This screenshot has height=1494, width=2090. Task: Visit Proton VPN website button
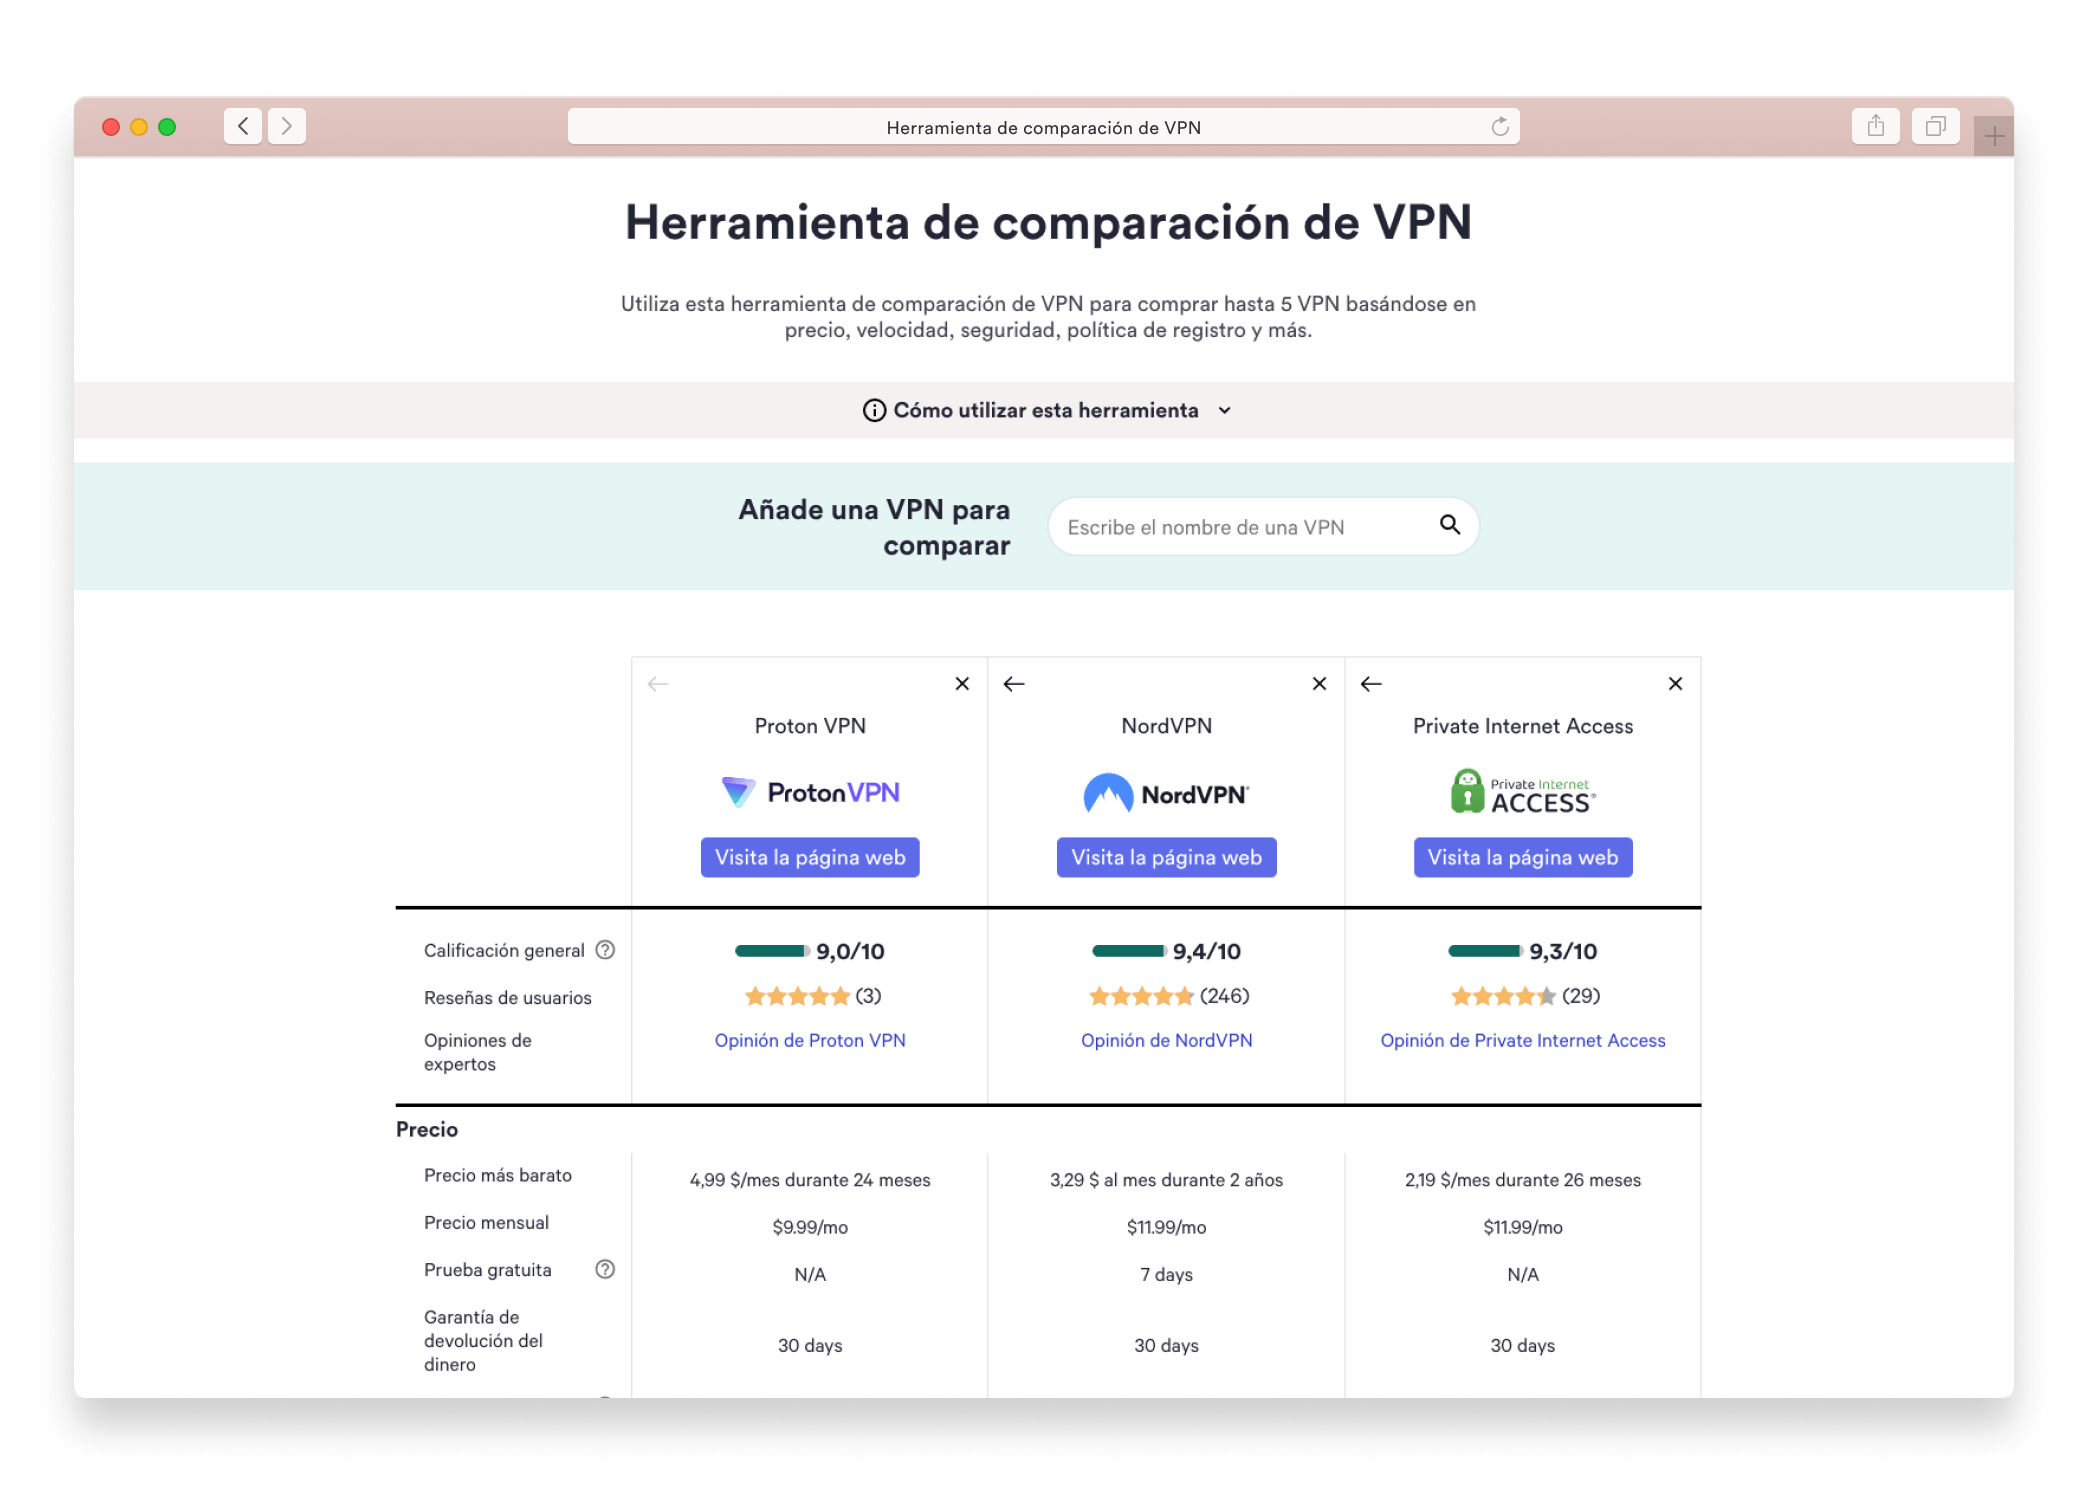[x=810, y=857]
